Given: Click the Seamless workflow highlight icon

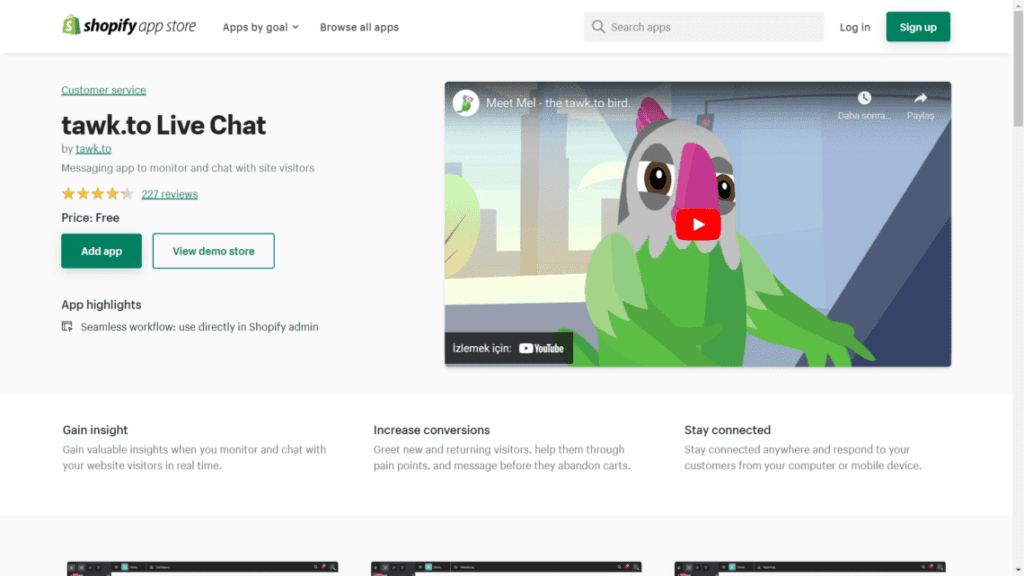Looking at the screenshot, I should [x=67, y=327].
